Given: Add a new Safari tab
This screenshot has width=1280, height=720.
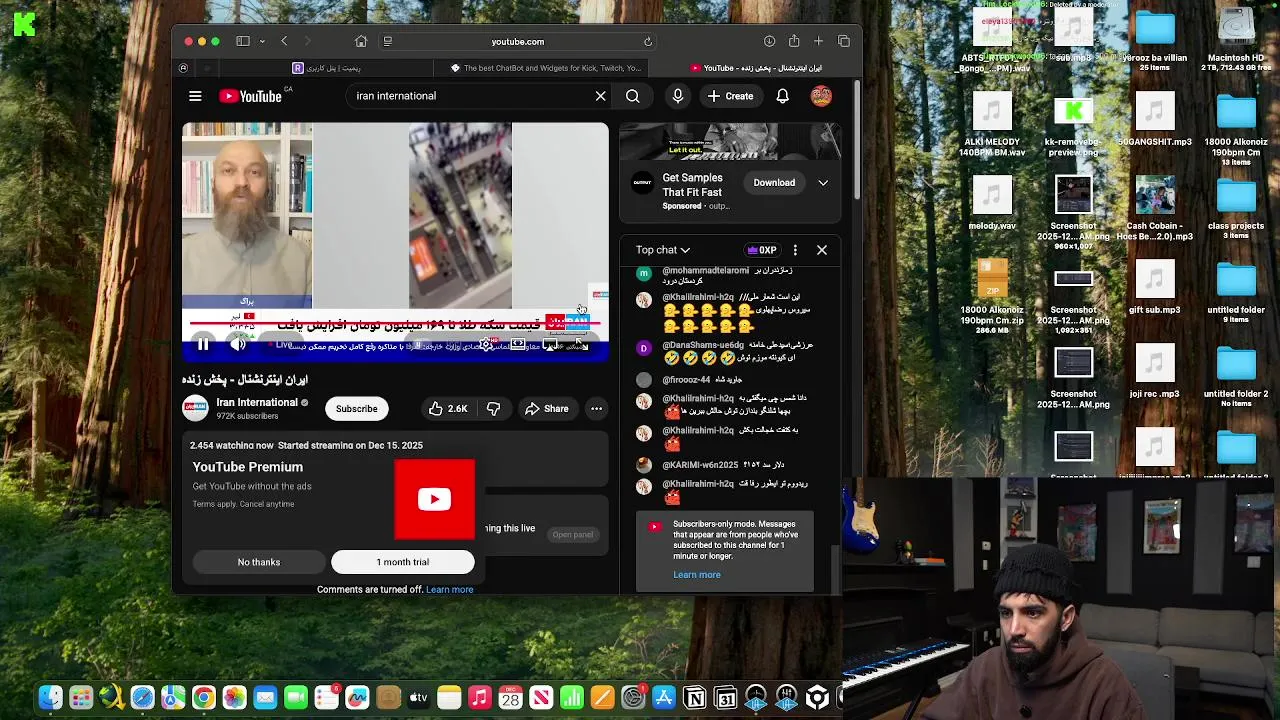Looking at the screenshot, I should 818,41.
